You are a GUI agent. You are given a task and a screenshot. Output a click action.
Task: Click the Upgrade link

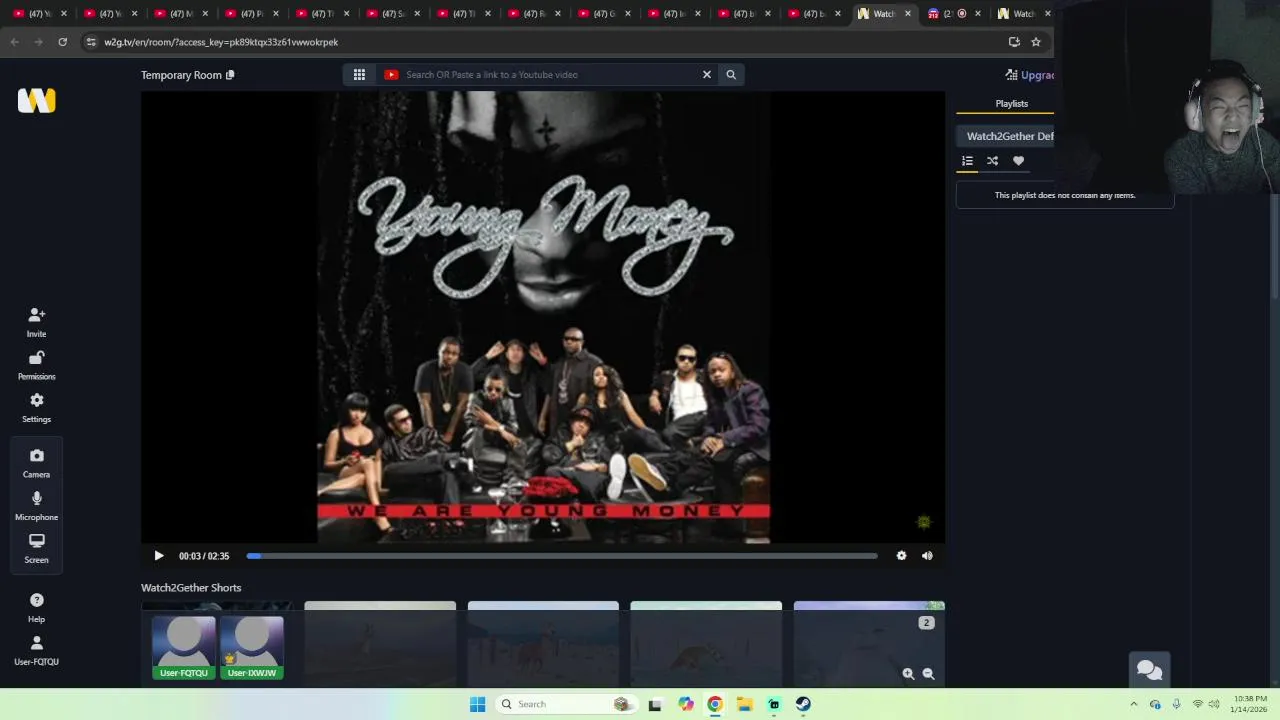tap(1030, 75)
